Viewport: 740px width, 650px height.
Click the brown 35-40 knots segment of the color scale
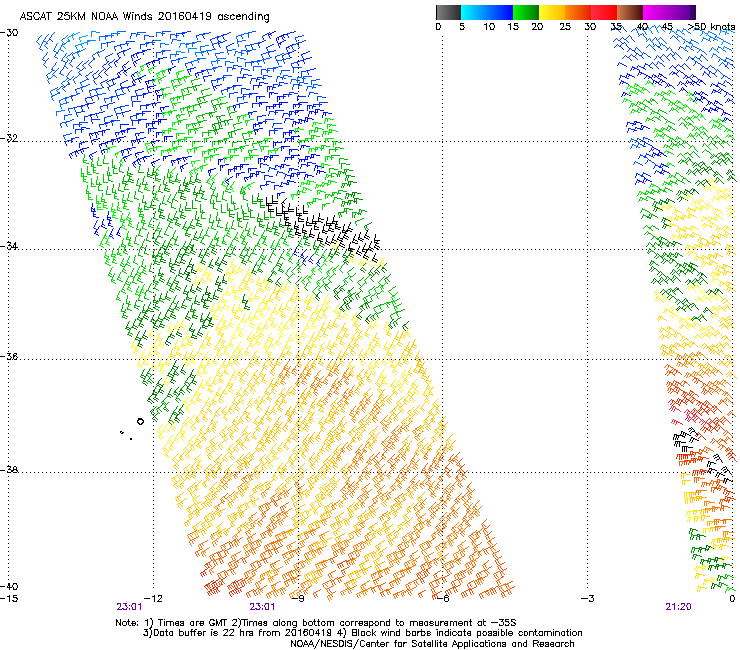pos(630,12)
